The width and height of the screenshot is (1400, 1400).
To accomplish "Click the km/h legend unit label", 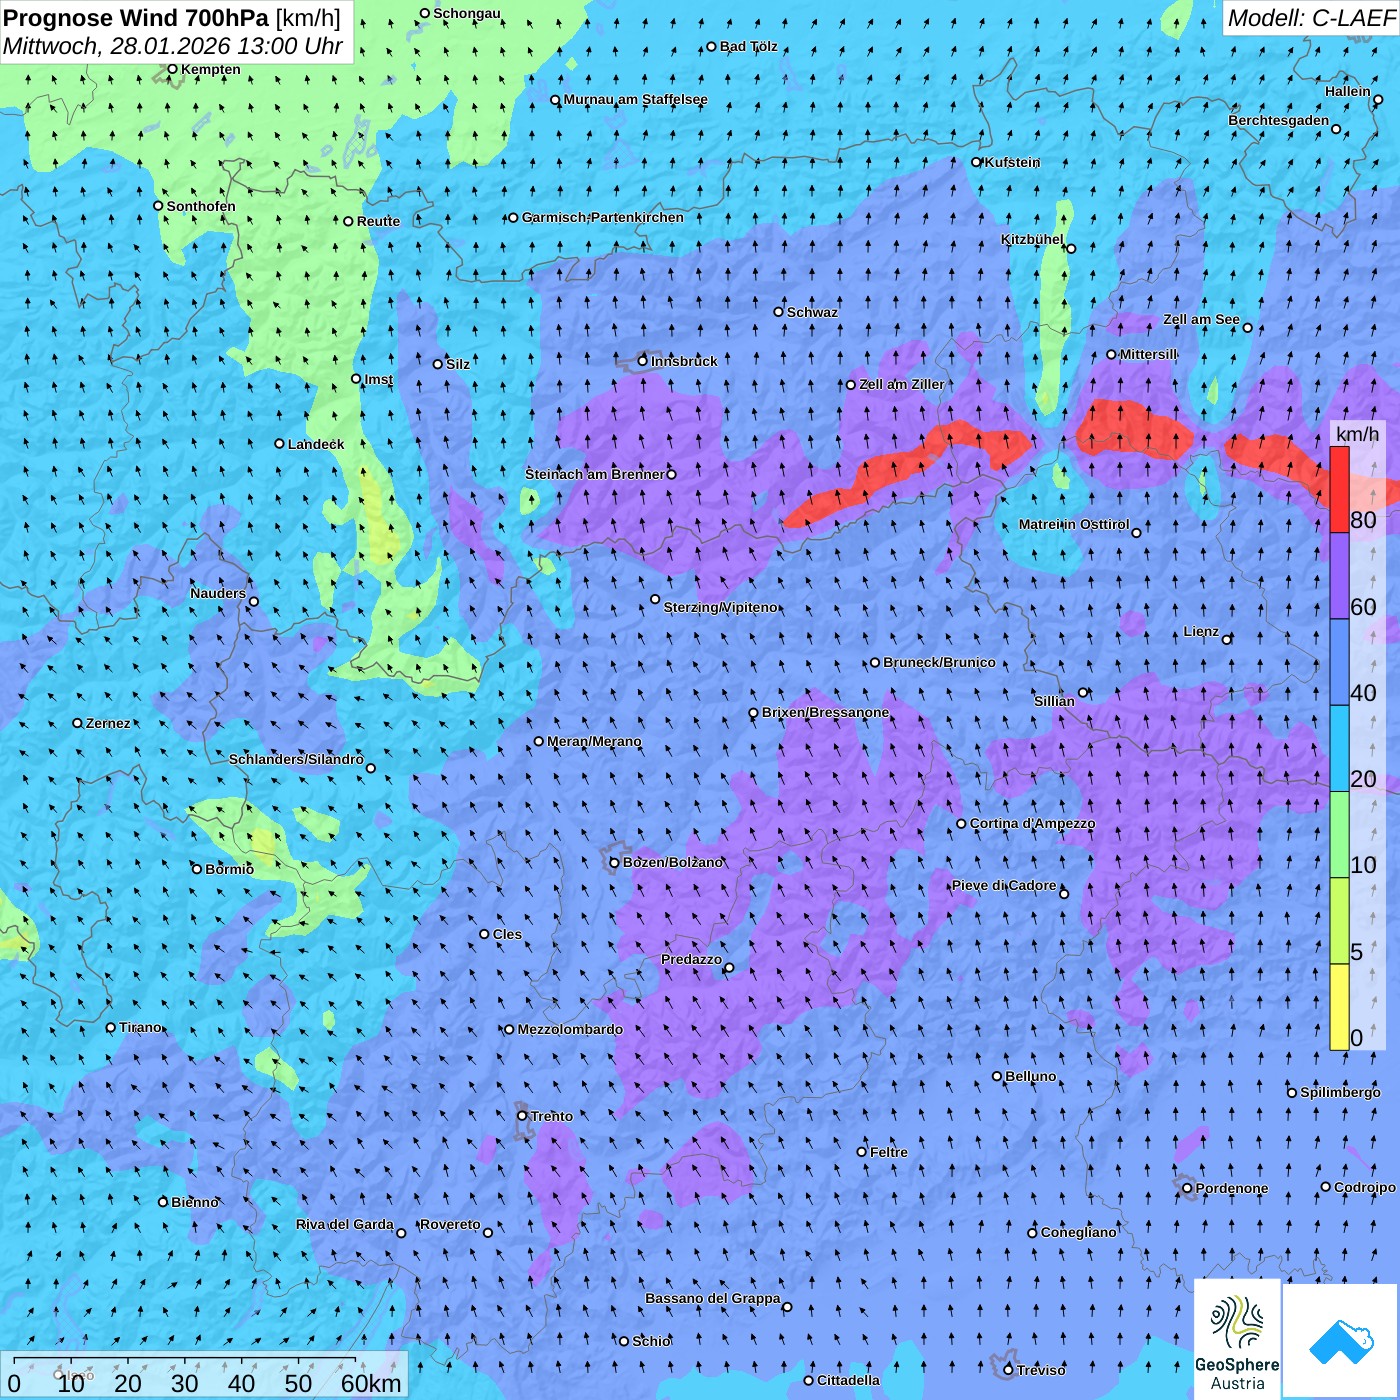I will pyautogui.click(x=1357, y=433).
